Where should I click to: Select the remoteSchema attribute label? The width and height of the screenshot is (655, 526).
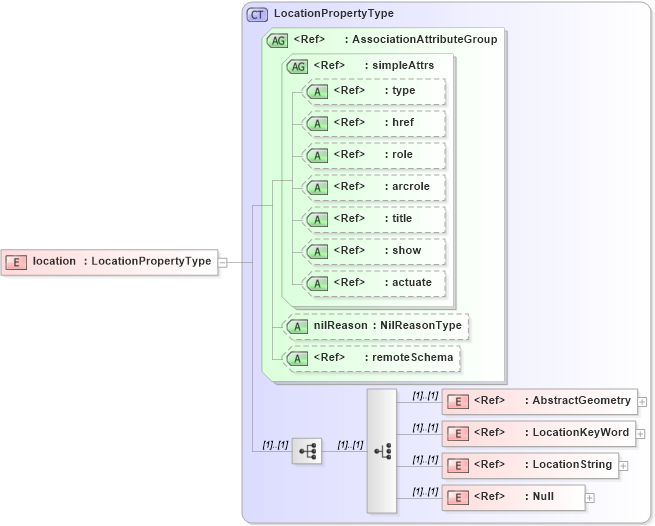[x=383, y=358]
